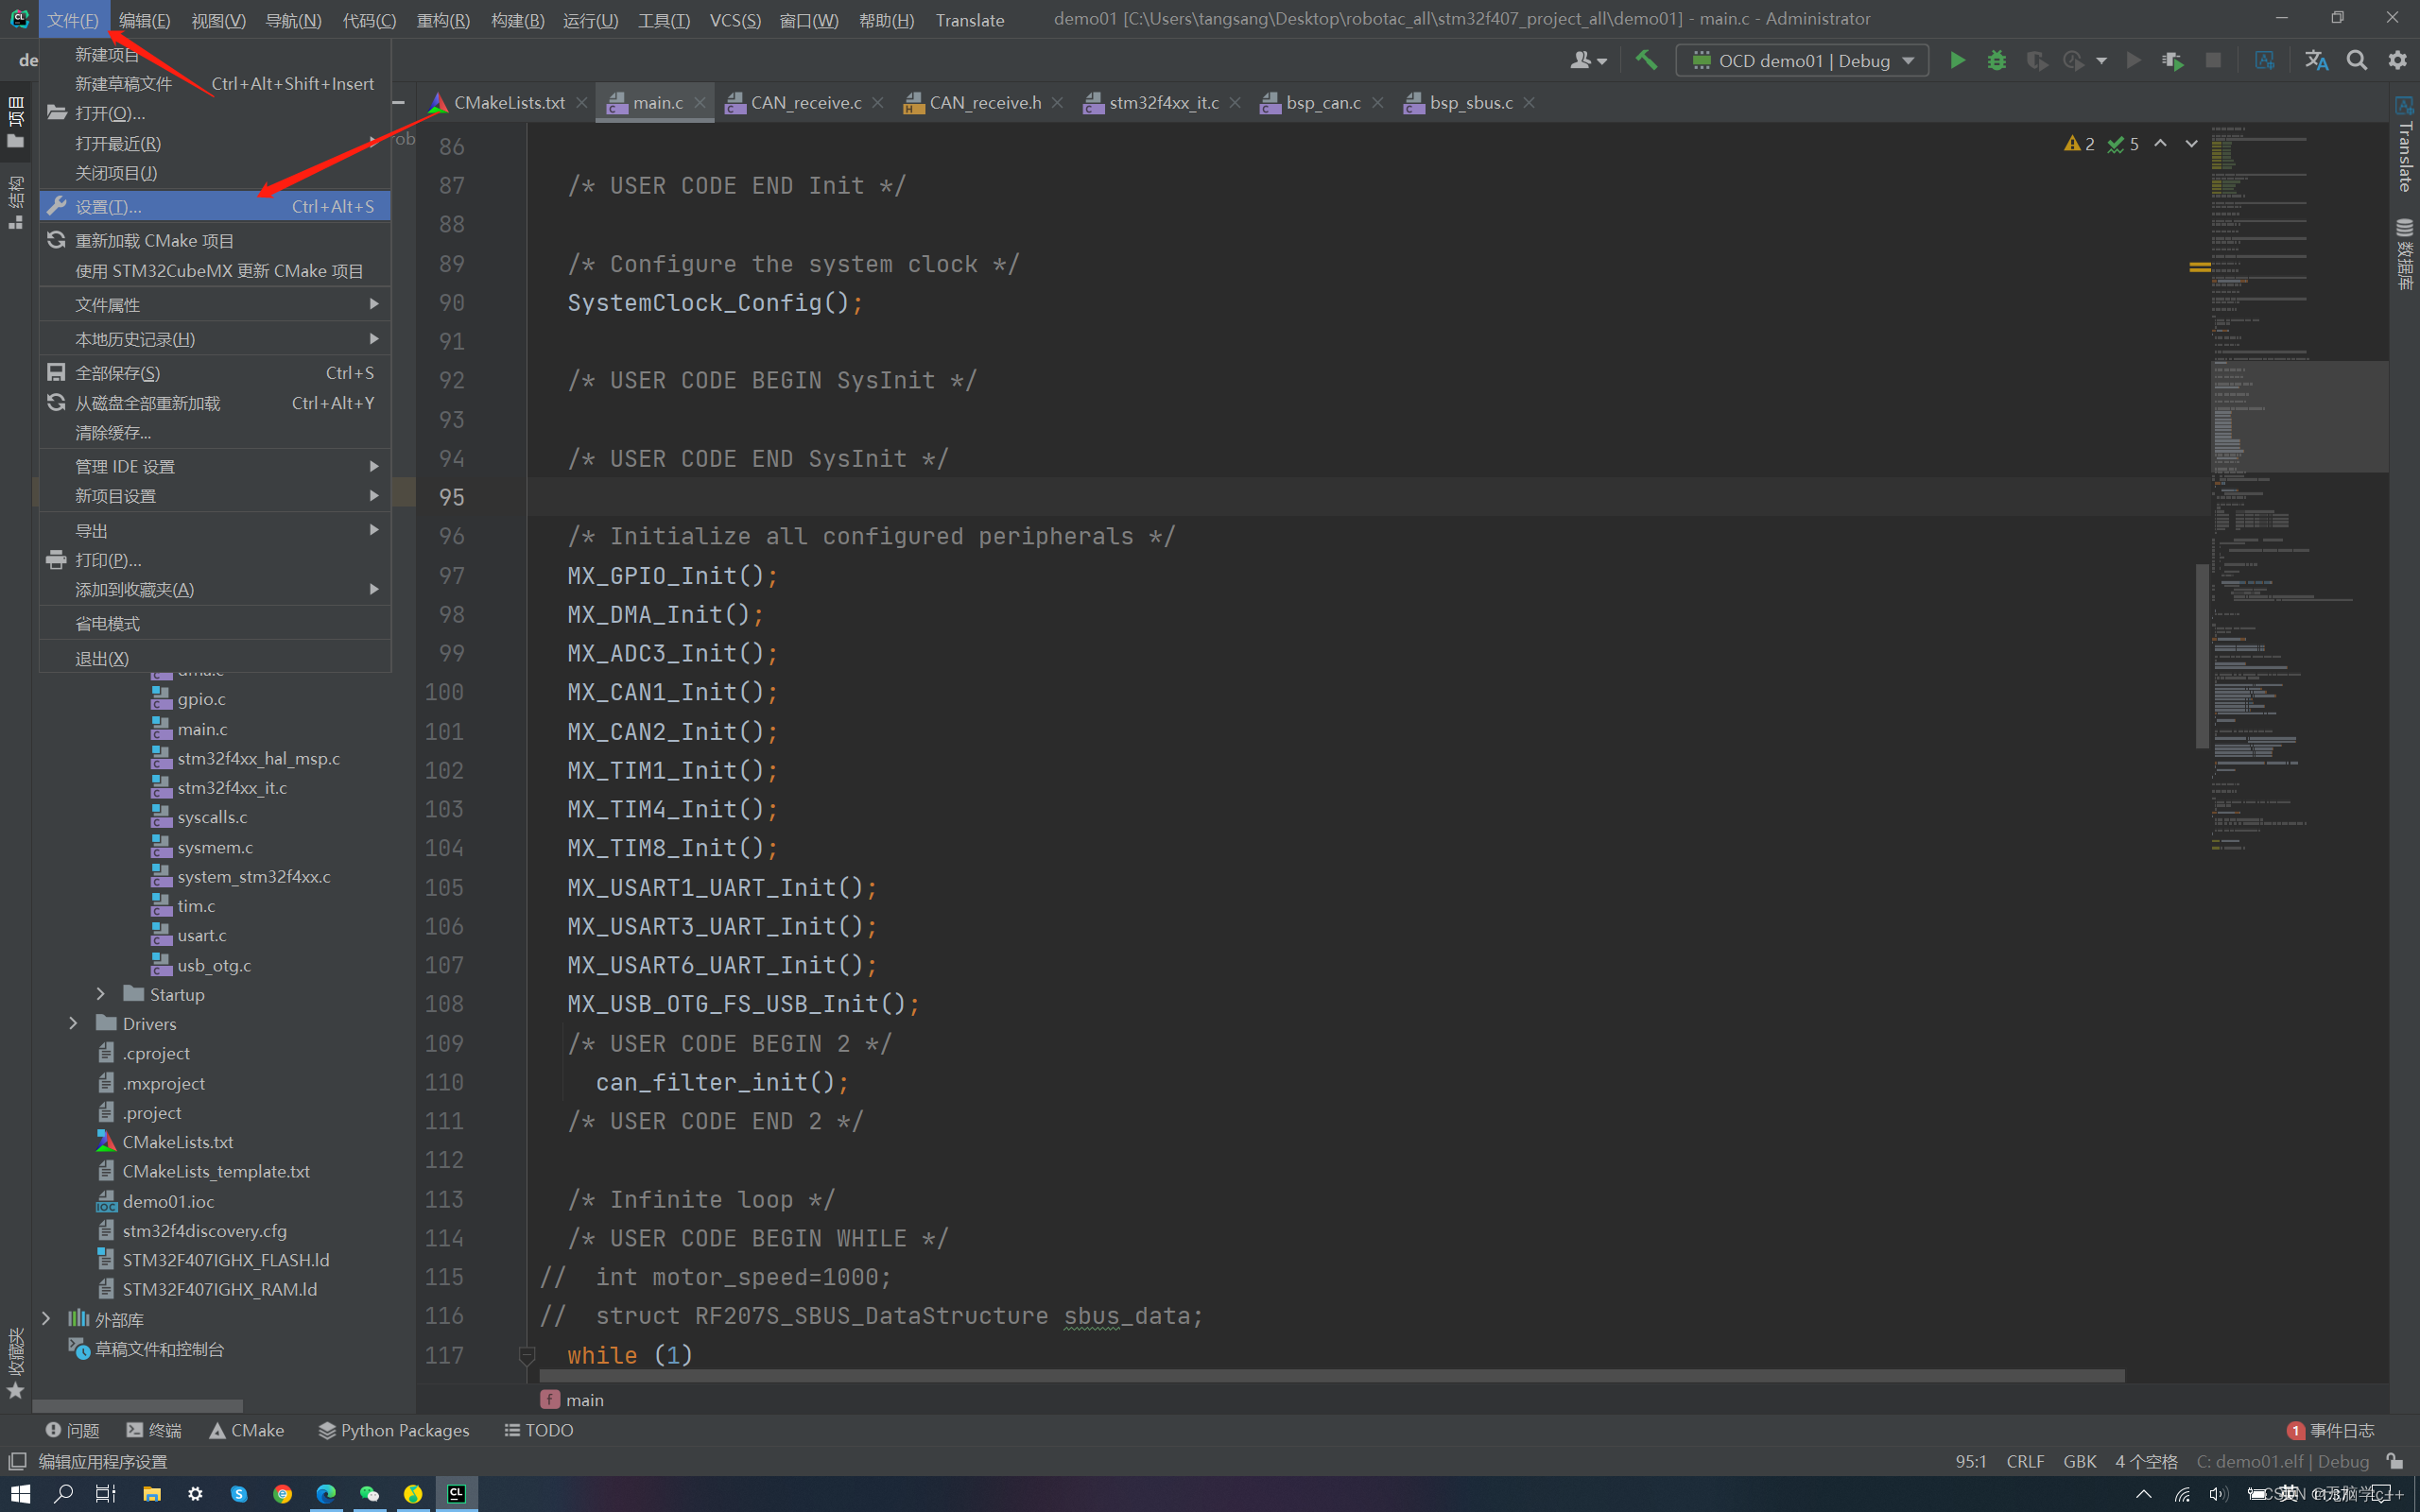Open the OCD demo01 | Debug configuration dropdown
Viewport: 2420px width, 1512px height.
[x=1802, y=60]
